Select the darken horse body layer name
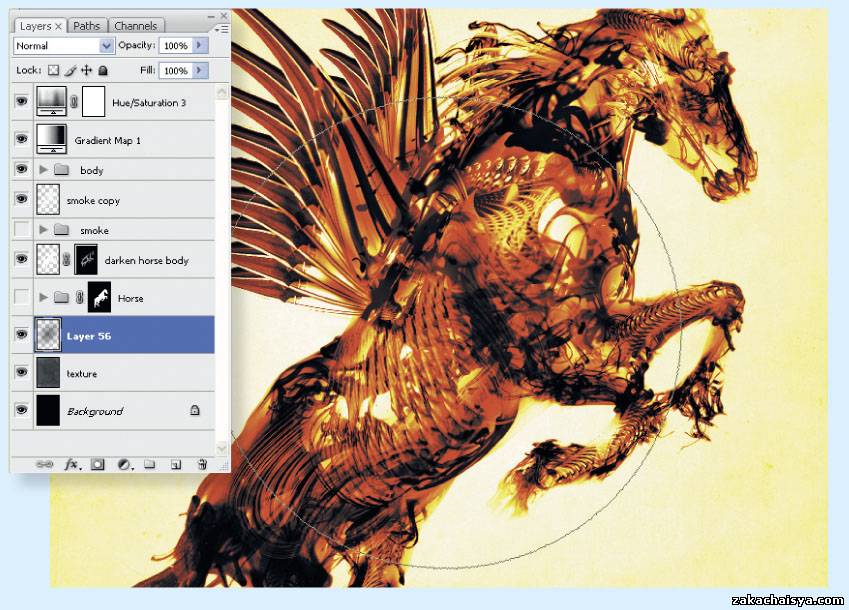Viewport: 849px width, 610px height. click(146, 260)
